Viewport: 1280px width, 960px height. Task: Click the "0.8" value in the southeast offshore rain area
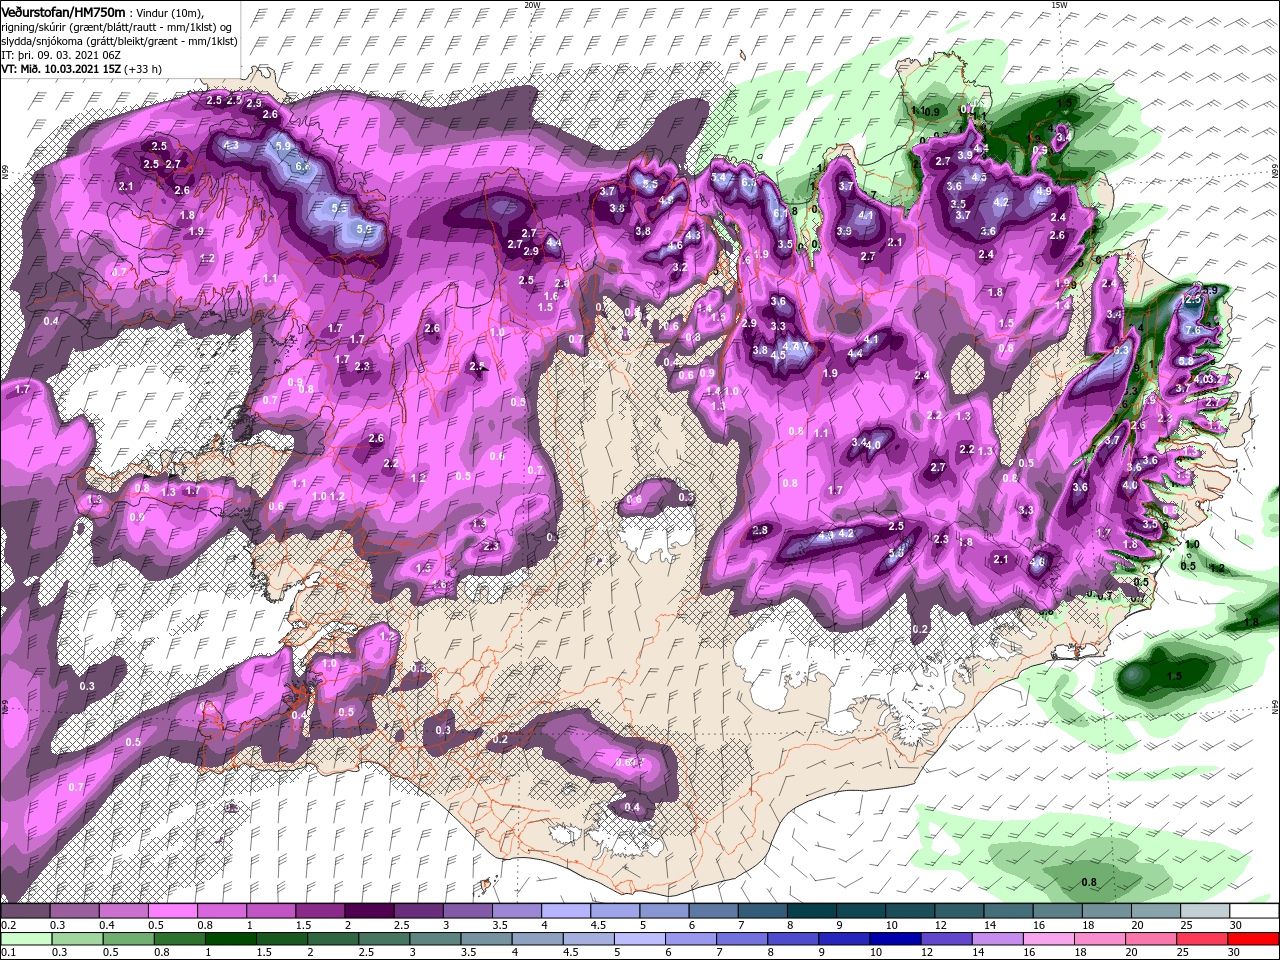tap(1090, 881)
